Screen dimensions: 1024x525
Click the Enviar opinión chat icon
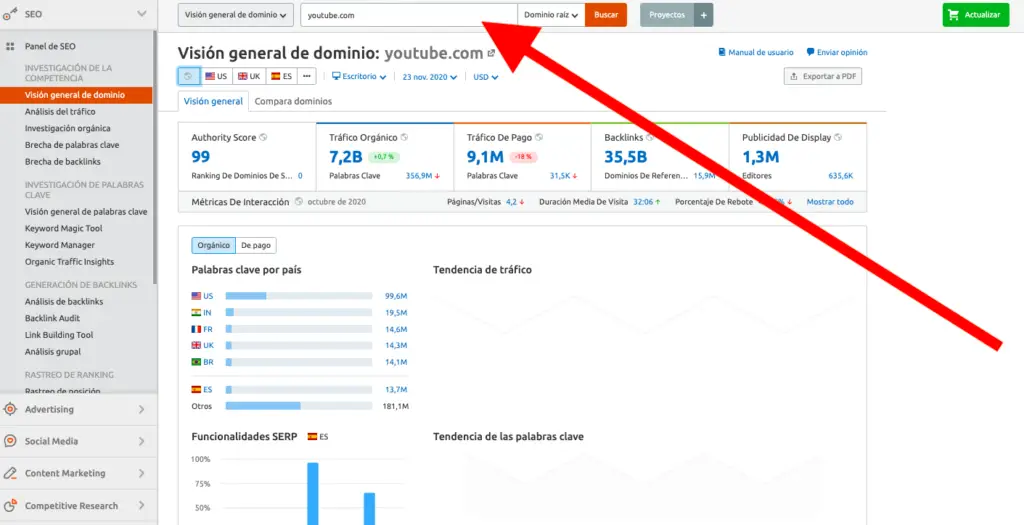(x=810, y=52)
